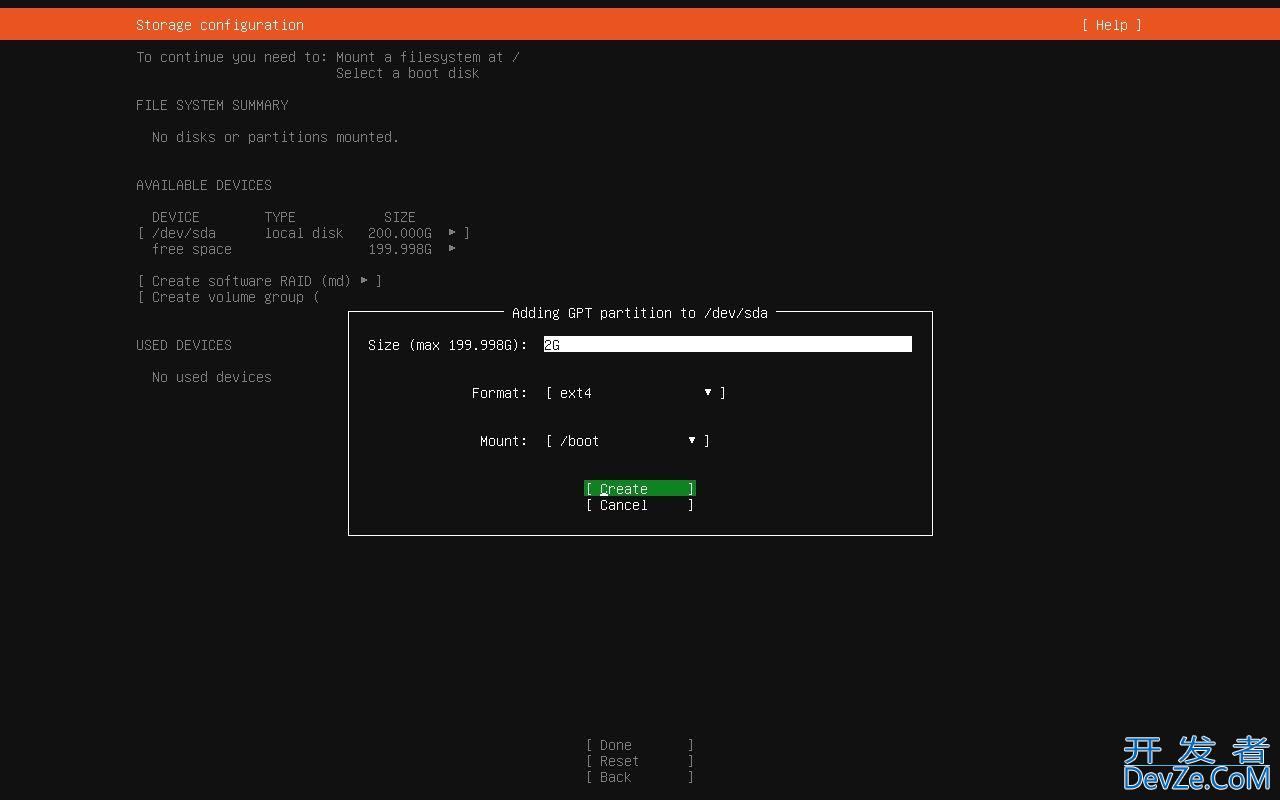Screen dimensions: 1280x800
Task: Open the Mount /boot dropdown
Action: coord(628,441)
